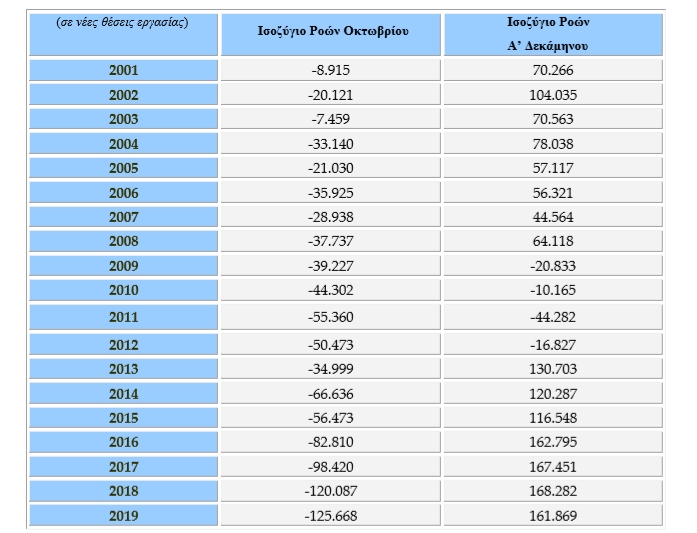Image resolution: width=697 pixels, height=533 pixels.
Task: Click the value -35.925 for 2006
Action: coord(330,192)
